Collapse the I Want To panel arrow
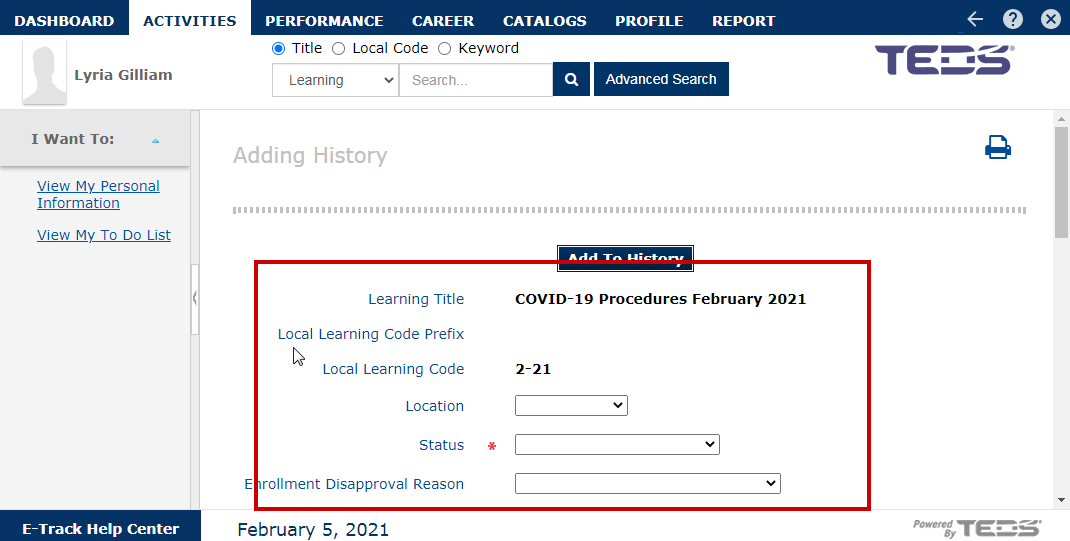This screenshot has height=541, width=1070. pyautogui.click(x=155, y=141)
